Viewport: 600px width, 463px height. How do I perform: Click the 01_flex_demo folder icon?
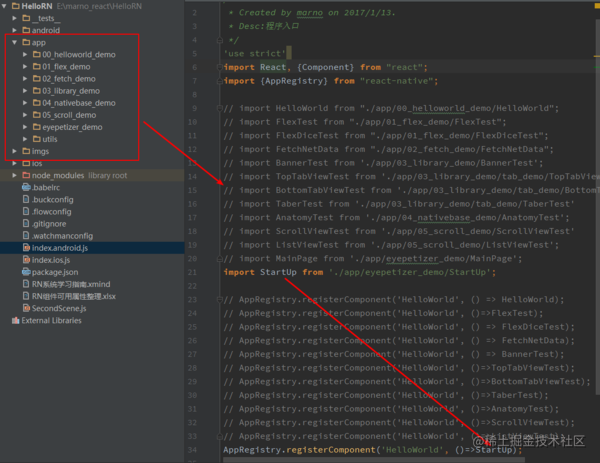click(37, 67)
